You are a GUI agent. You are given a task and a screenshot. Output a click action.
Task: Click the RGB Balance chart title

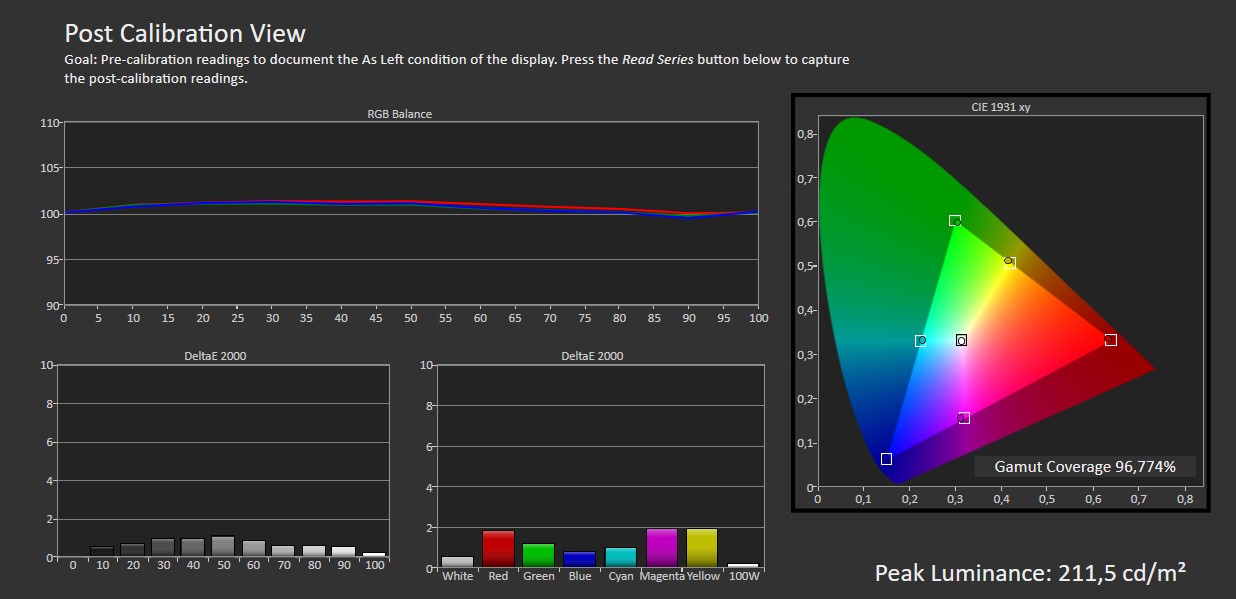point(399,114)
